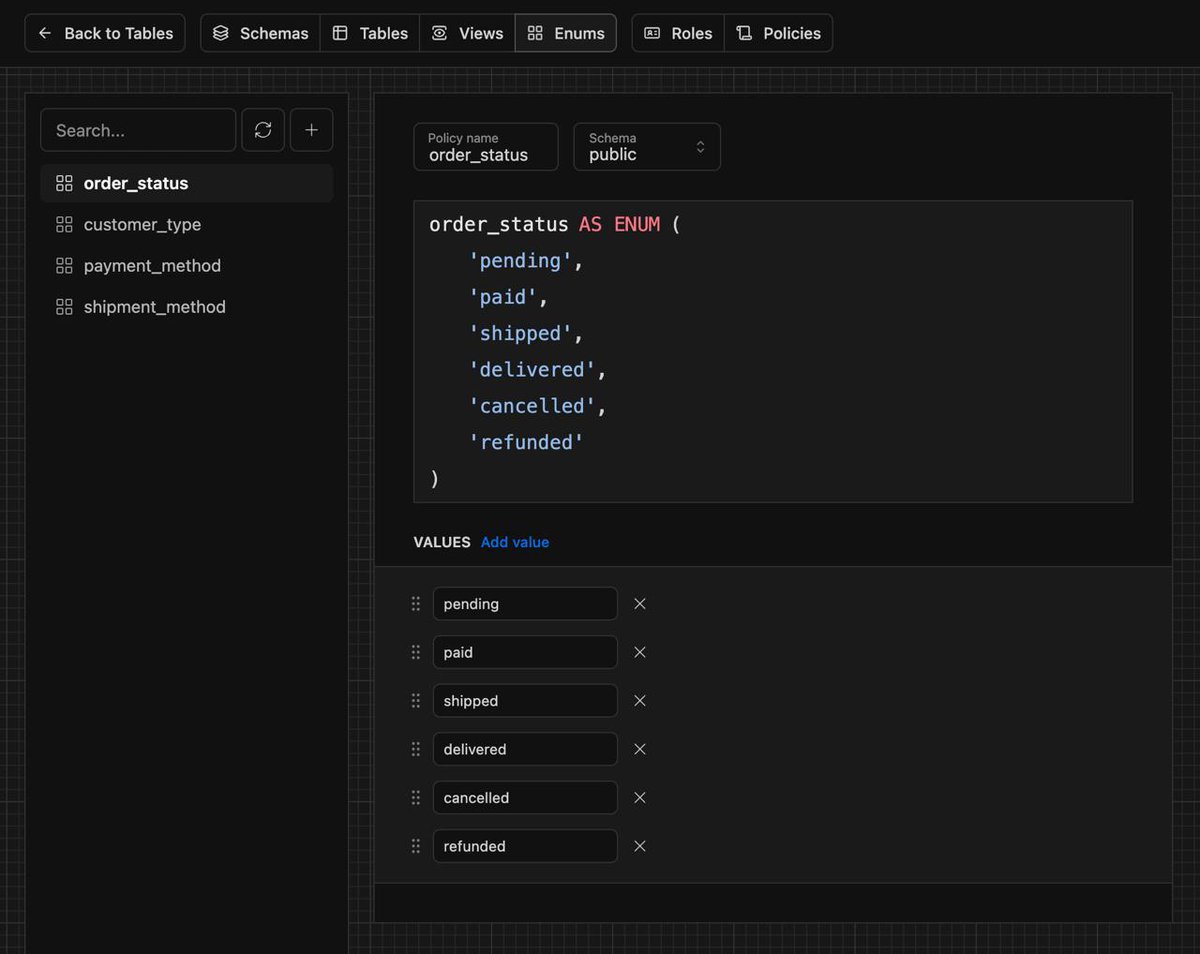The image size is (1200, 954).
Task: Remove the cancelled value
Action: click(x=640, y=798)
